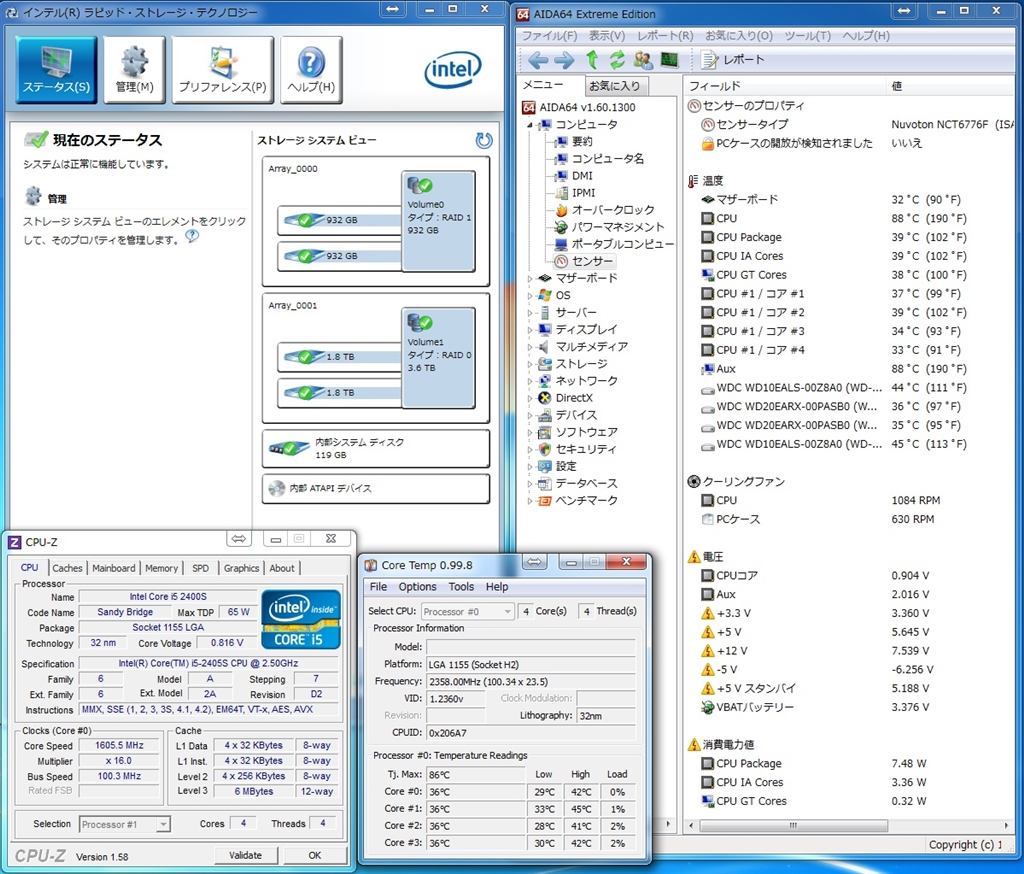
Task: Switch to the お気に入り favorites tab
Action: pyautogui.click(x=614, y=86)
